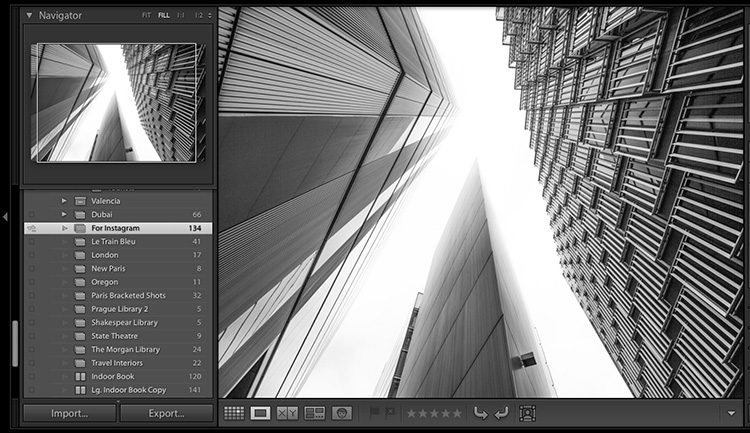Select the Paris Bracketed Shots collection

[x=128, y=296]
